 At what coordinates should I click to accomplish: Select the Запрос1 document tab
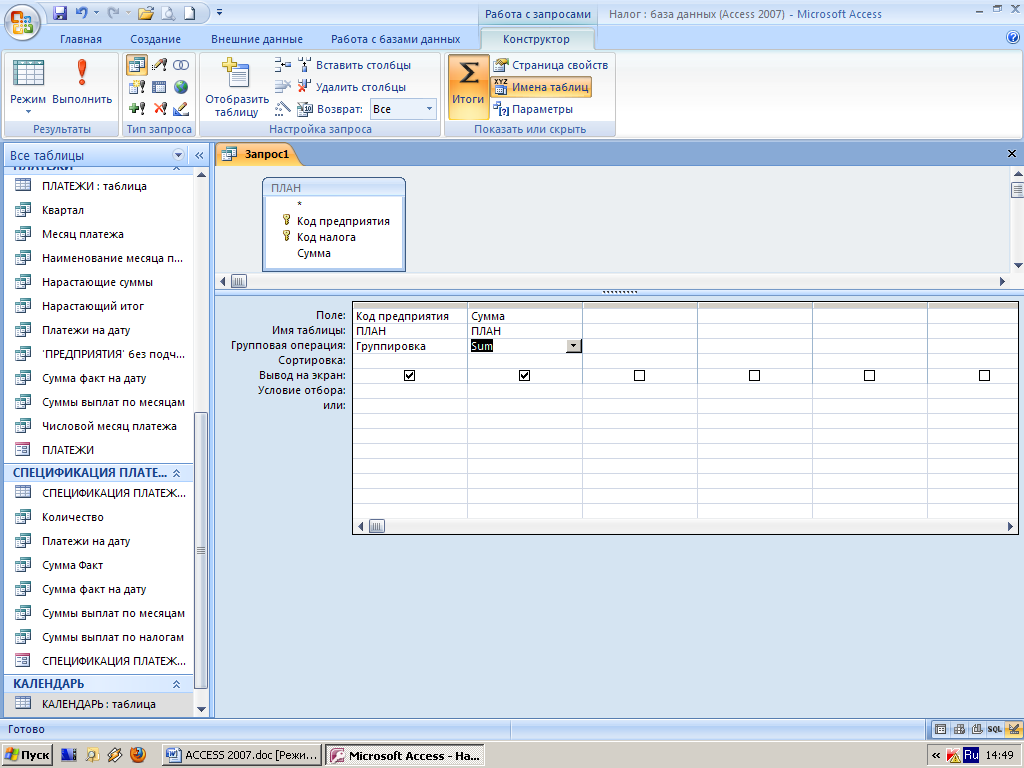click(259, 154)
